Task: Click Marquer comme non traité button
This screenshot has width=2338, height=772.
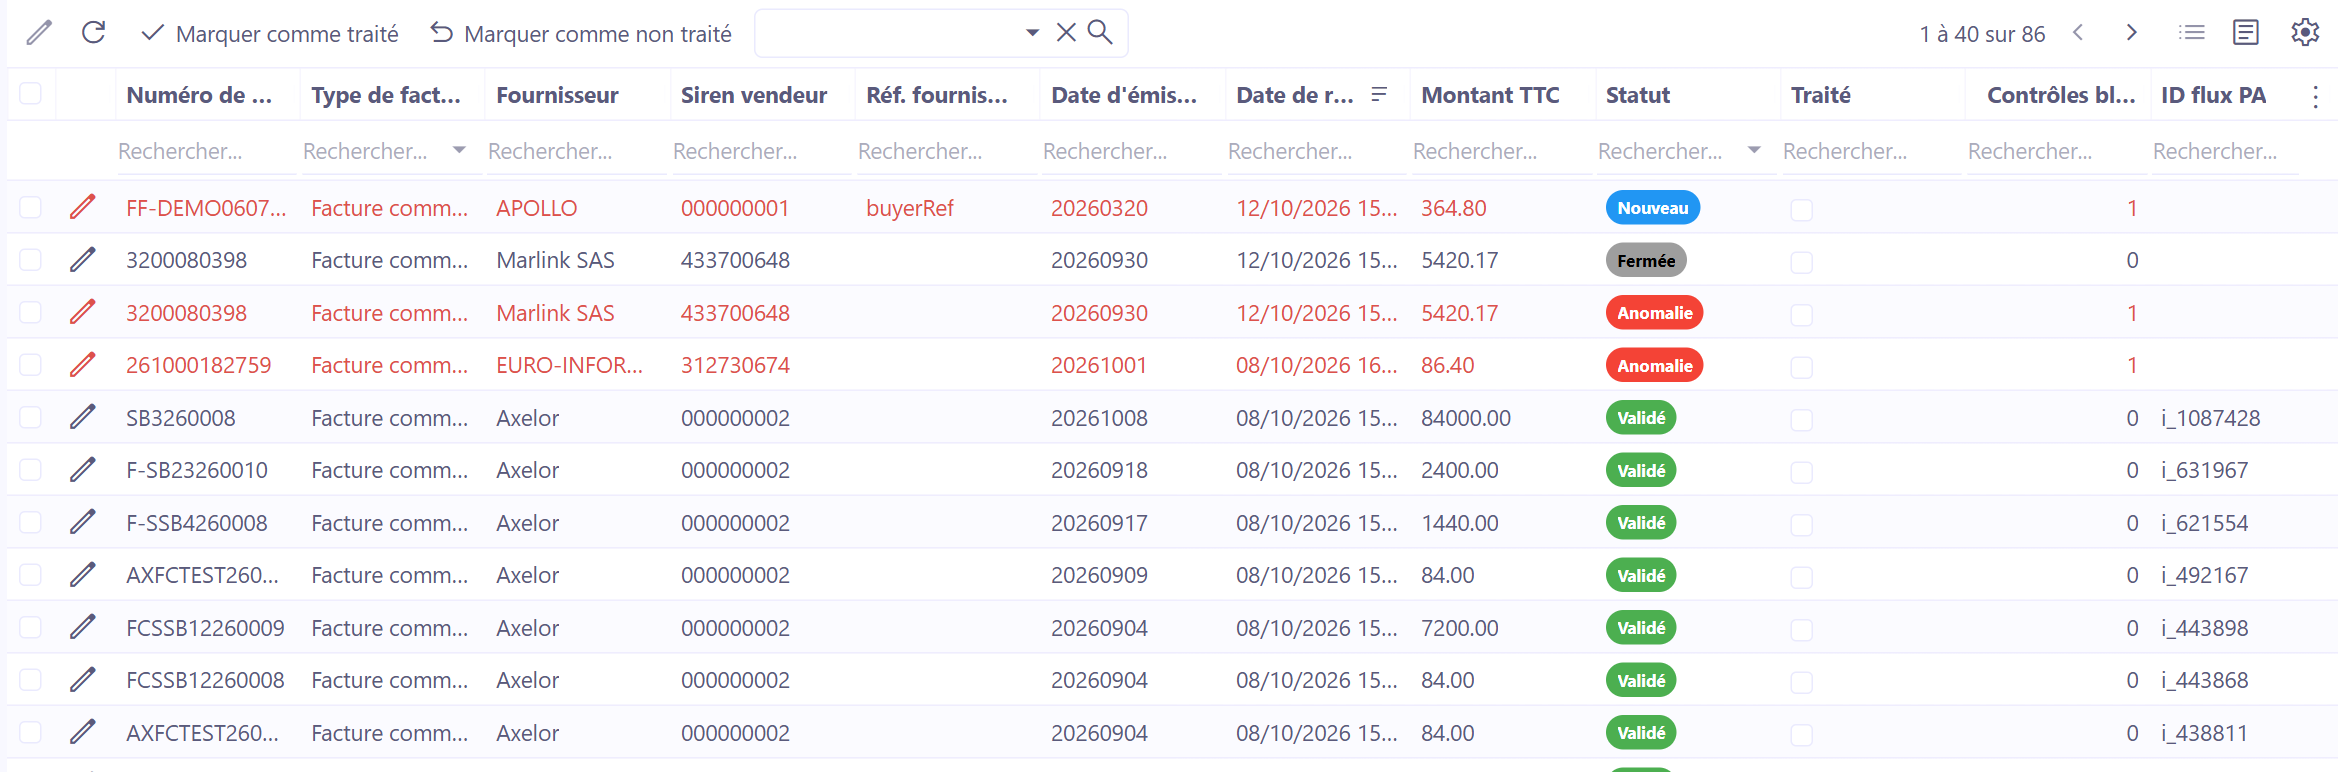Action: (582, 34)
